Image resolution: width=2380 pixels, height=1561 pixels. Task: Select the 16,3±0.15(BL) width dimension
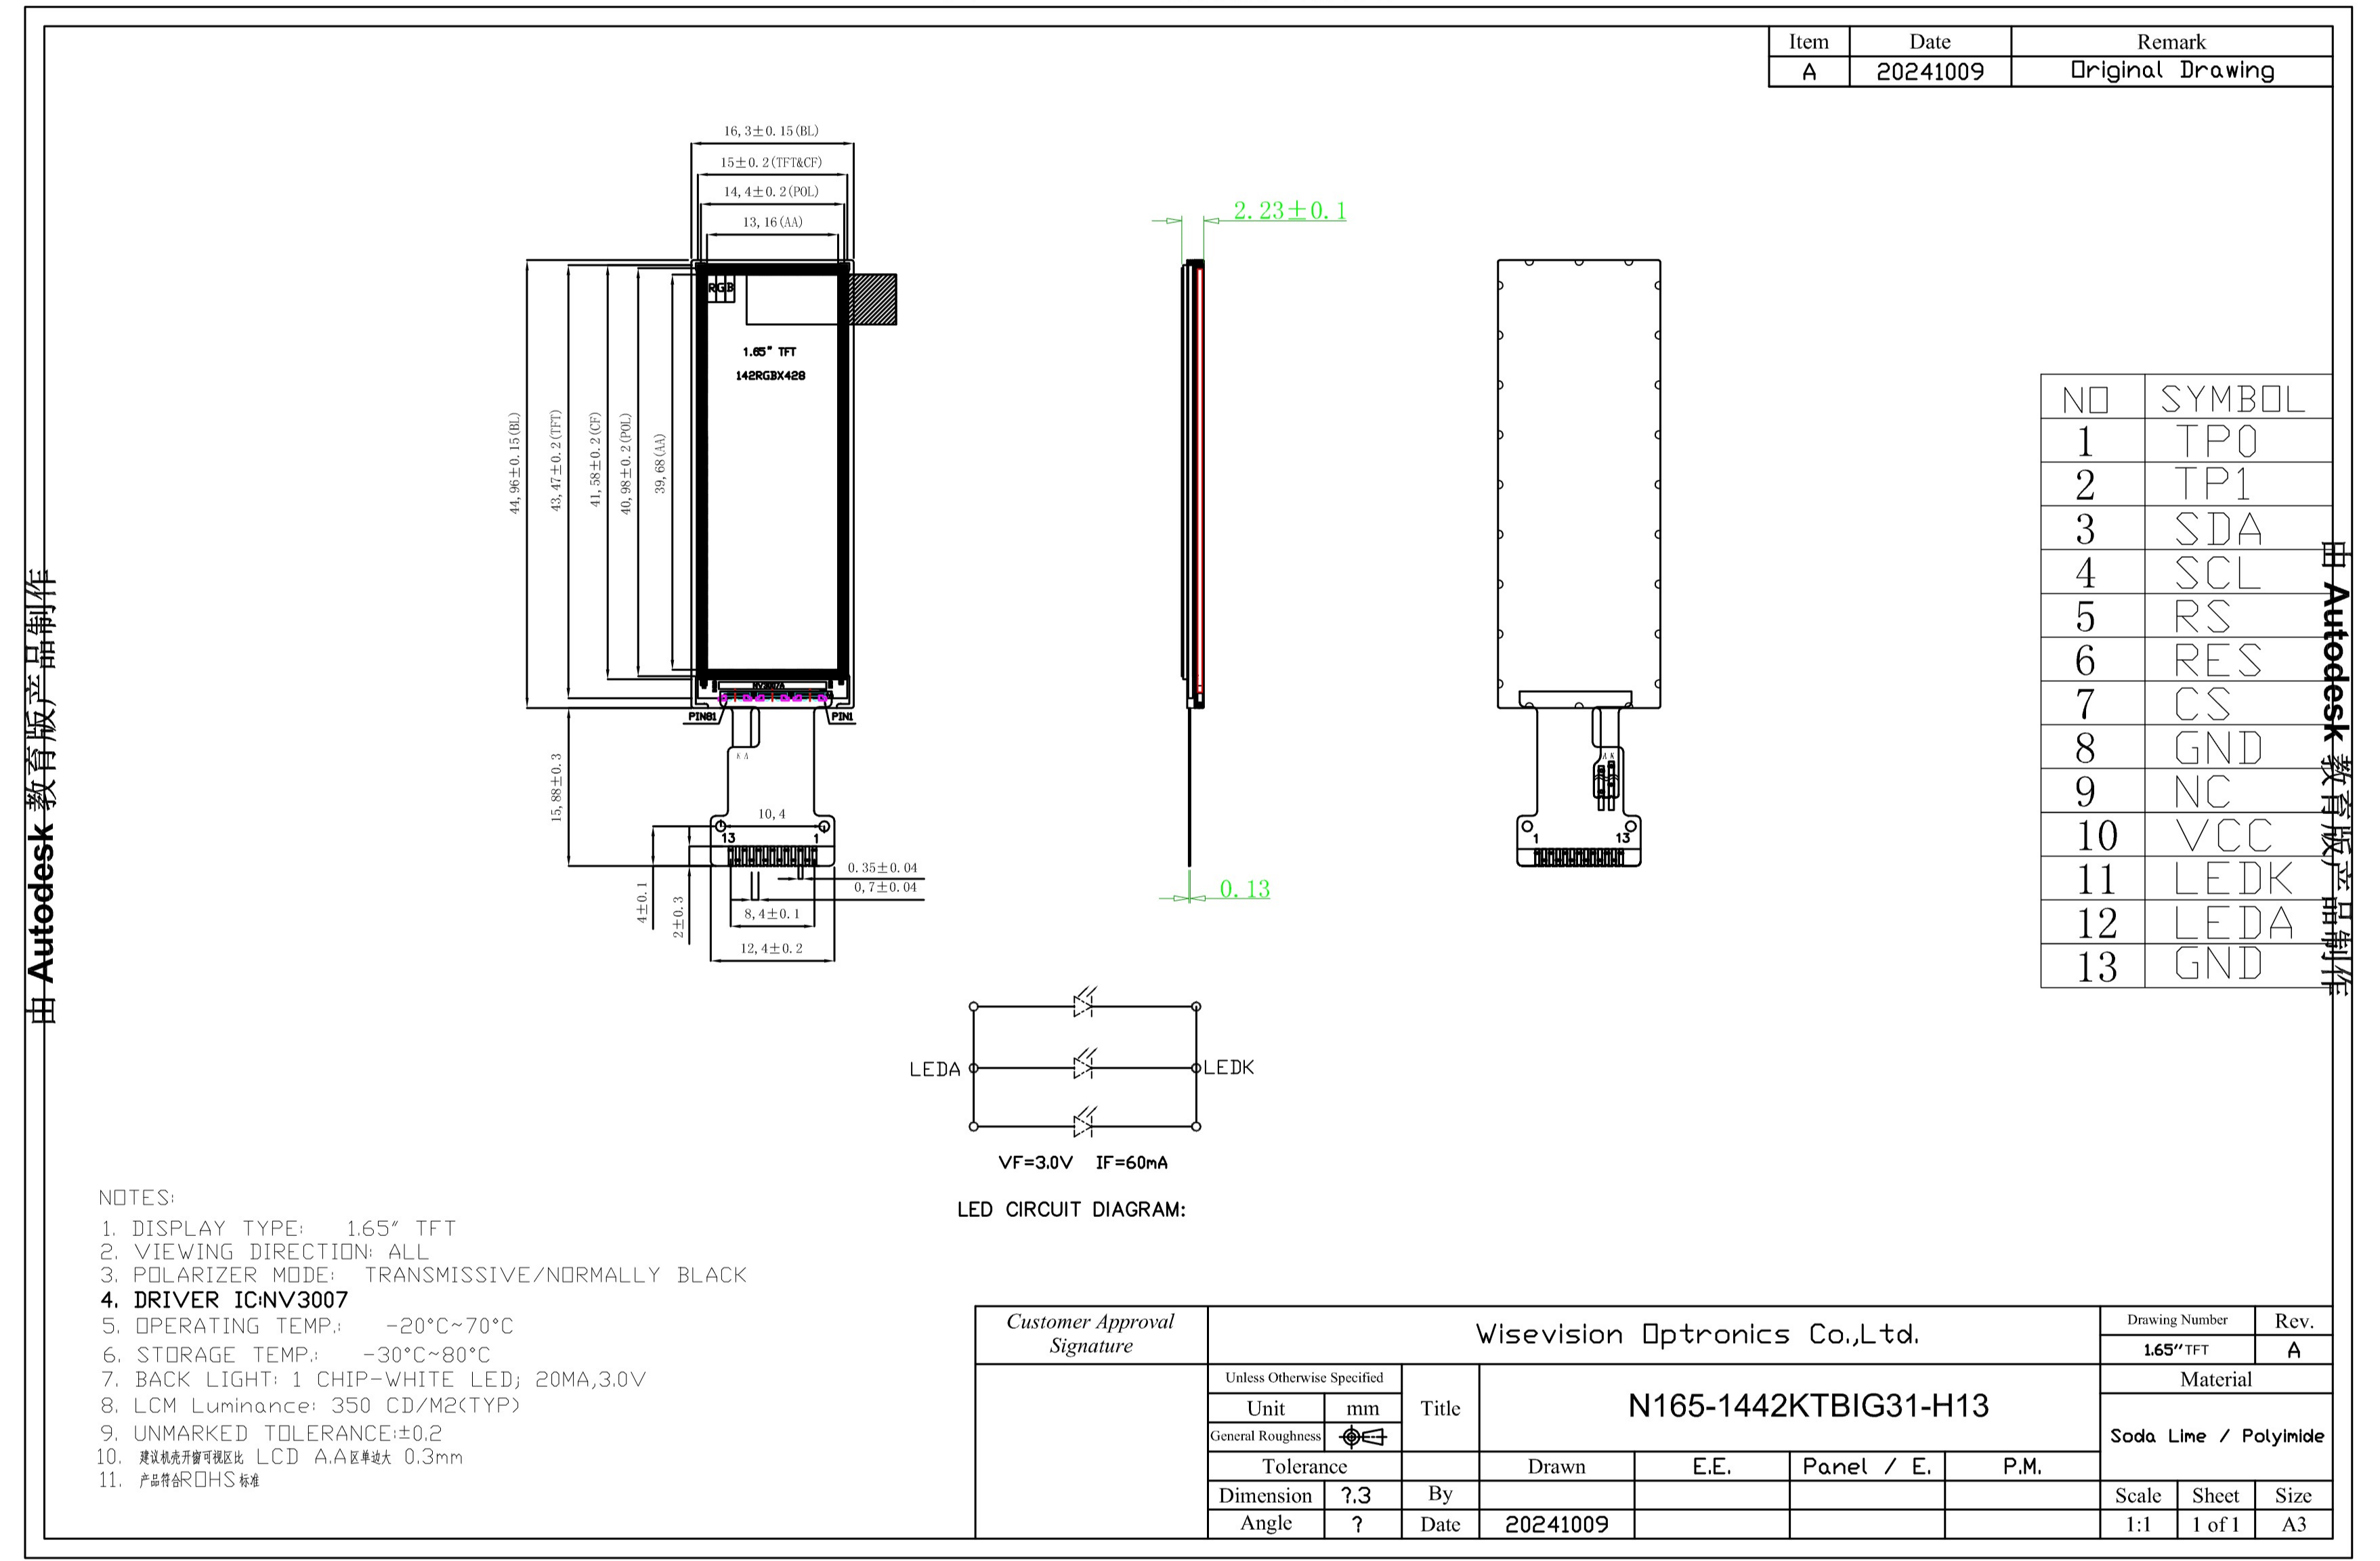[x=771, y=131]
